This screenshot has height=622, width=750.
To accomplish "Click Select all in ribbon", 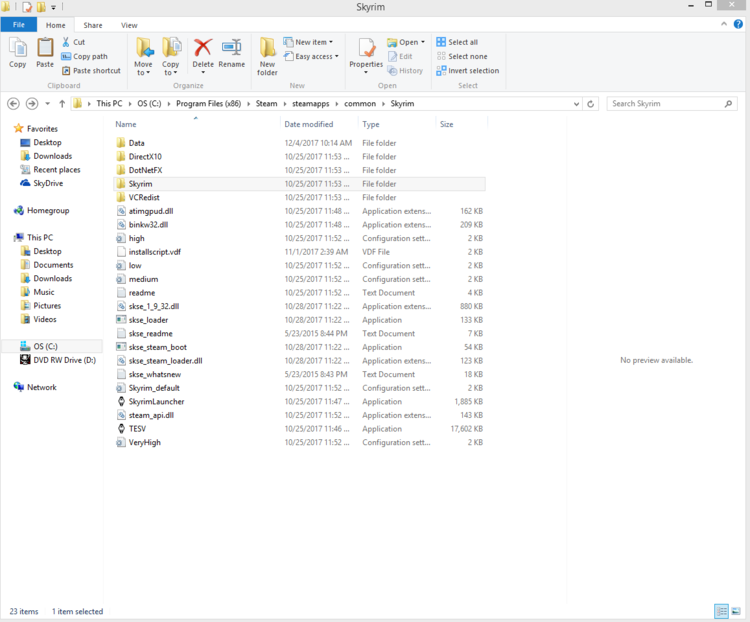I will tap(457, 42).
